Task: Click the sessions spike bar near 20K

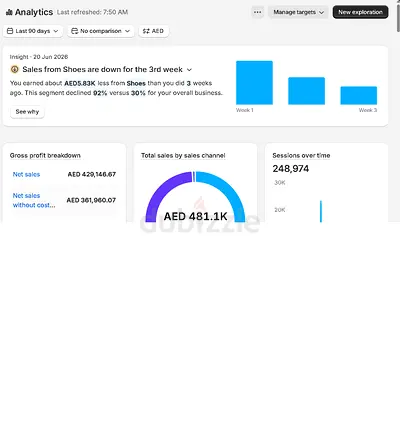Action: point(321,211)
